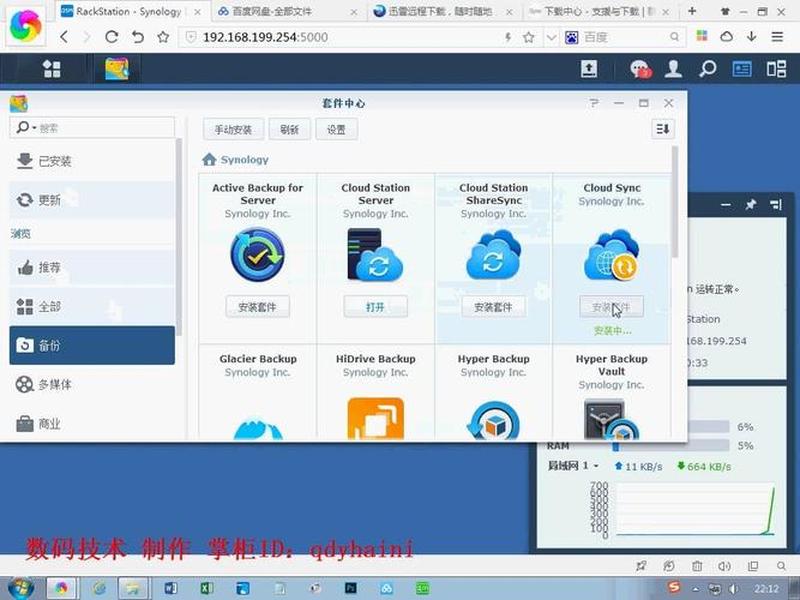The height and width of the screenshot is (600, 800).
Task: Open Cloud Station Server with 打开 button
Action: [x=376, y=307]
